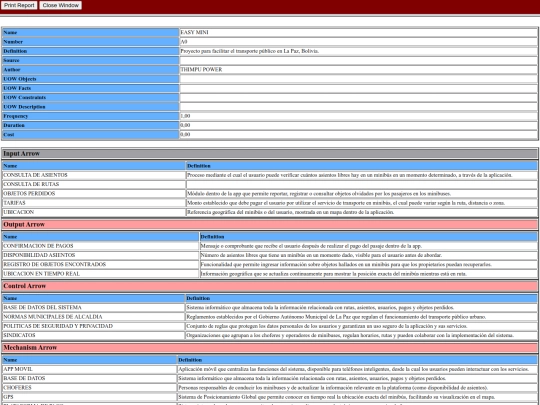Click the Frequency value 1,00
This screenshot has height=405, width=540.
coord(185,116)
